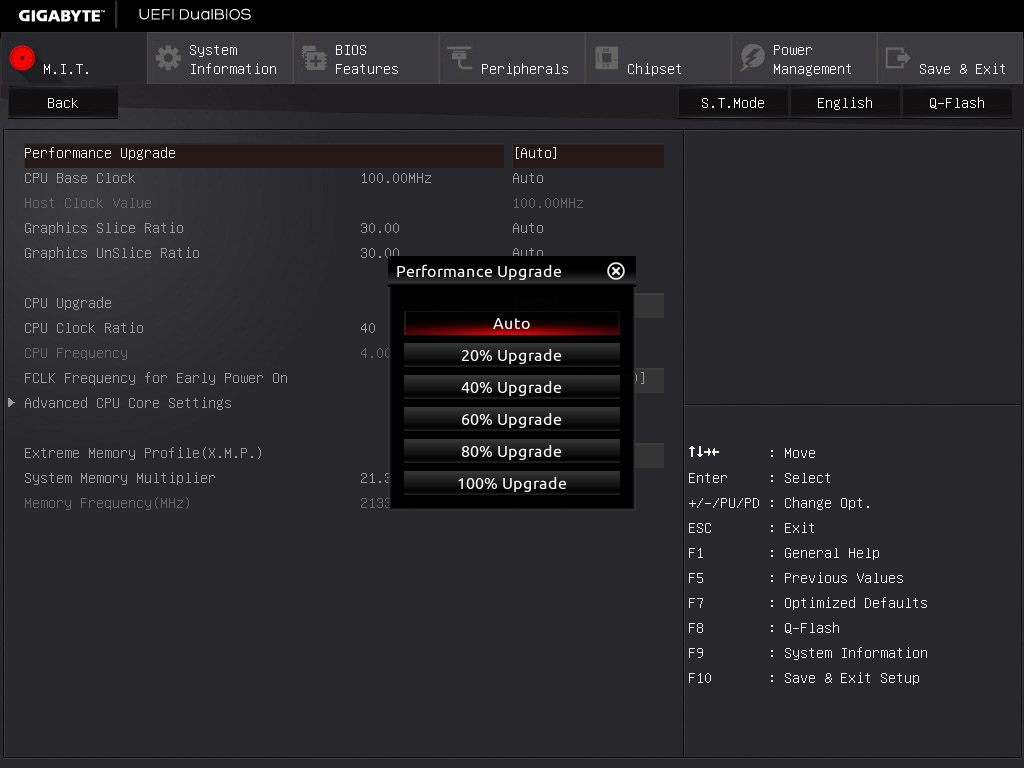
Task: Click the Host Clock Value label
Action: [88, 203]
